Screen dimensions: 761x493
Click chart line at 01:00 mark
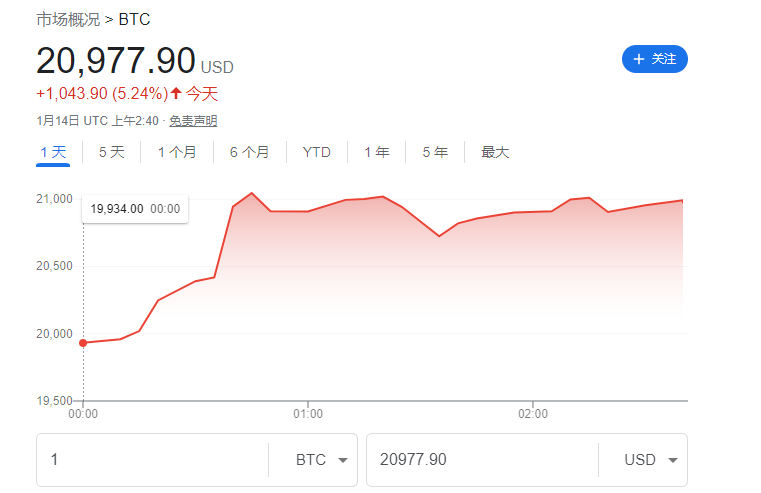click(308, 211)
